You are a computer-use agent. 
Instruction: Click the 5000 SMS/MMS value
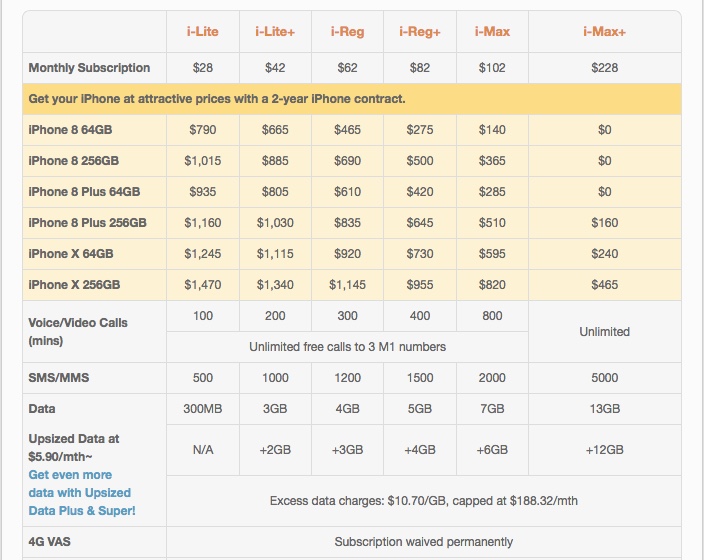(604, 378)
